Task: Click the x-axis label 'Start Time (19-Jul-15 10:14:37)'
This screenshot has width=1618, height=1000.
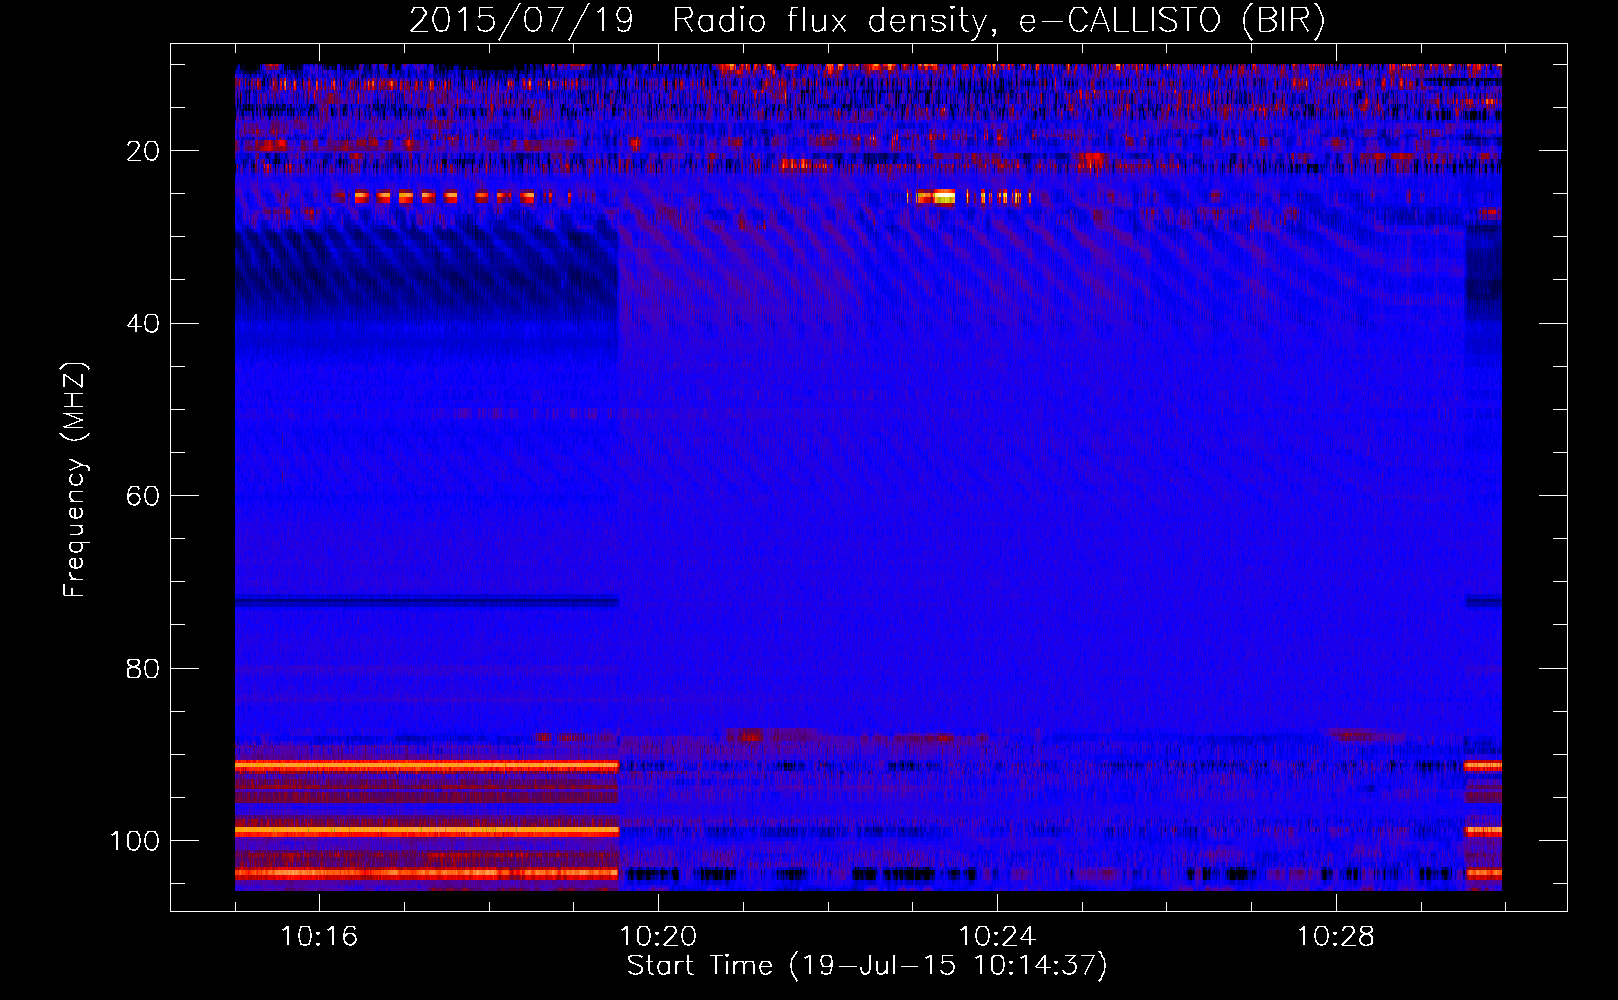Action: click(867, 966)
